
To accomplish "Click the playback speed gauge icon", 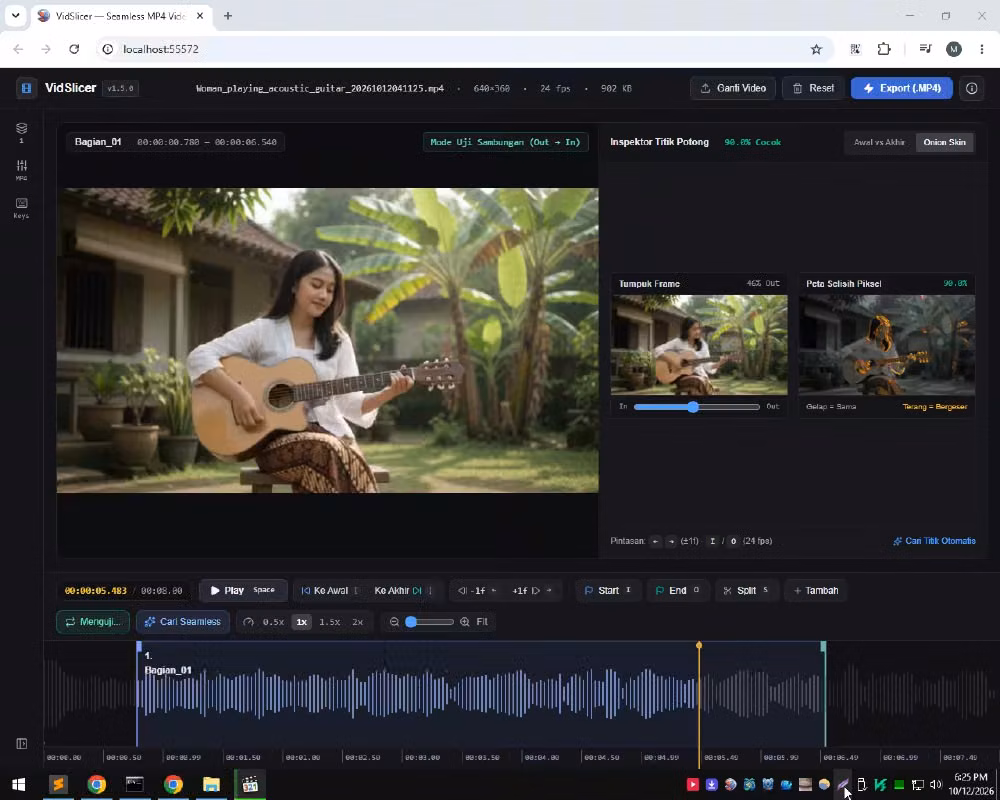I will [x=249, y=621].
